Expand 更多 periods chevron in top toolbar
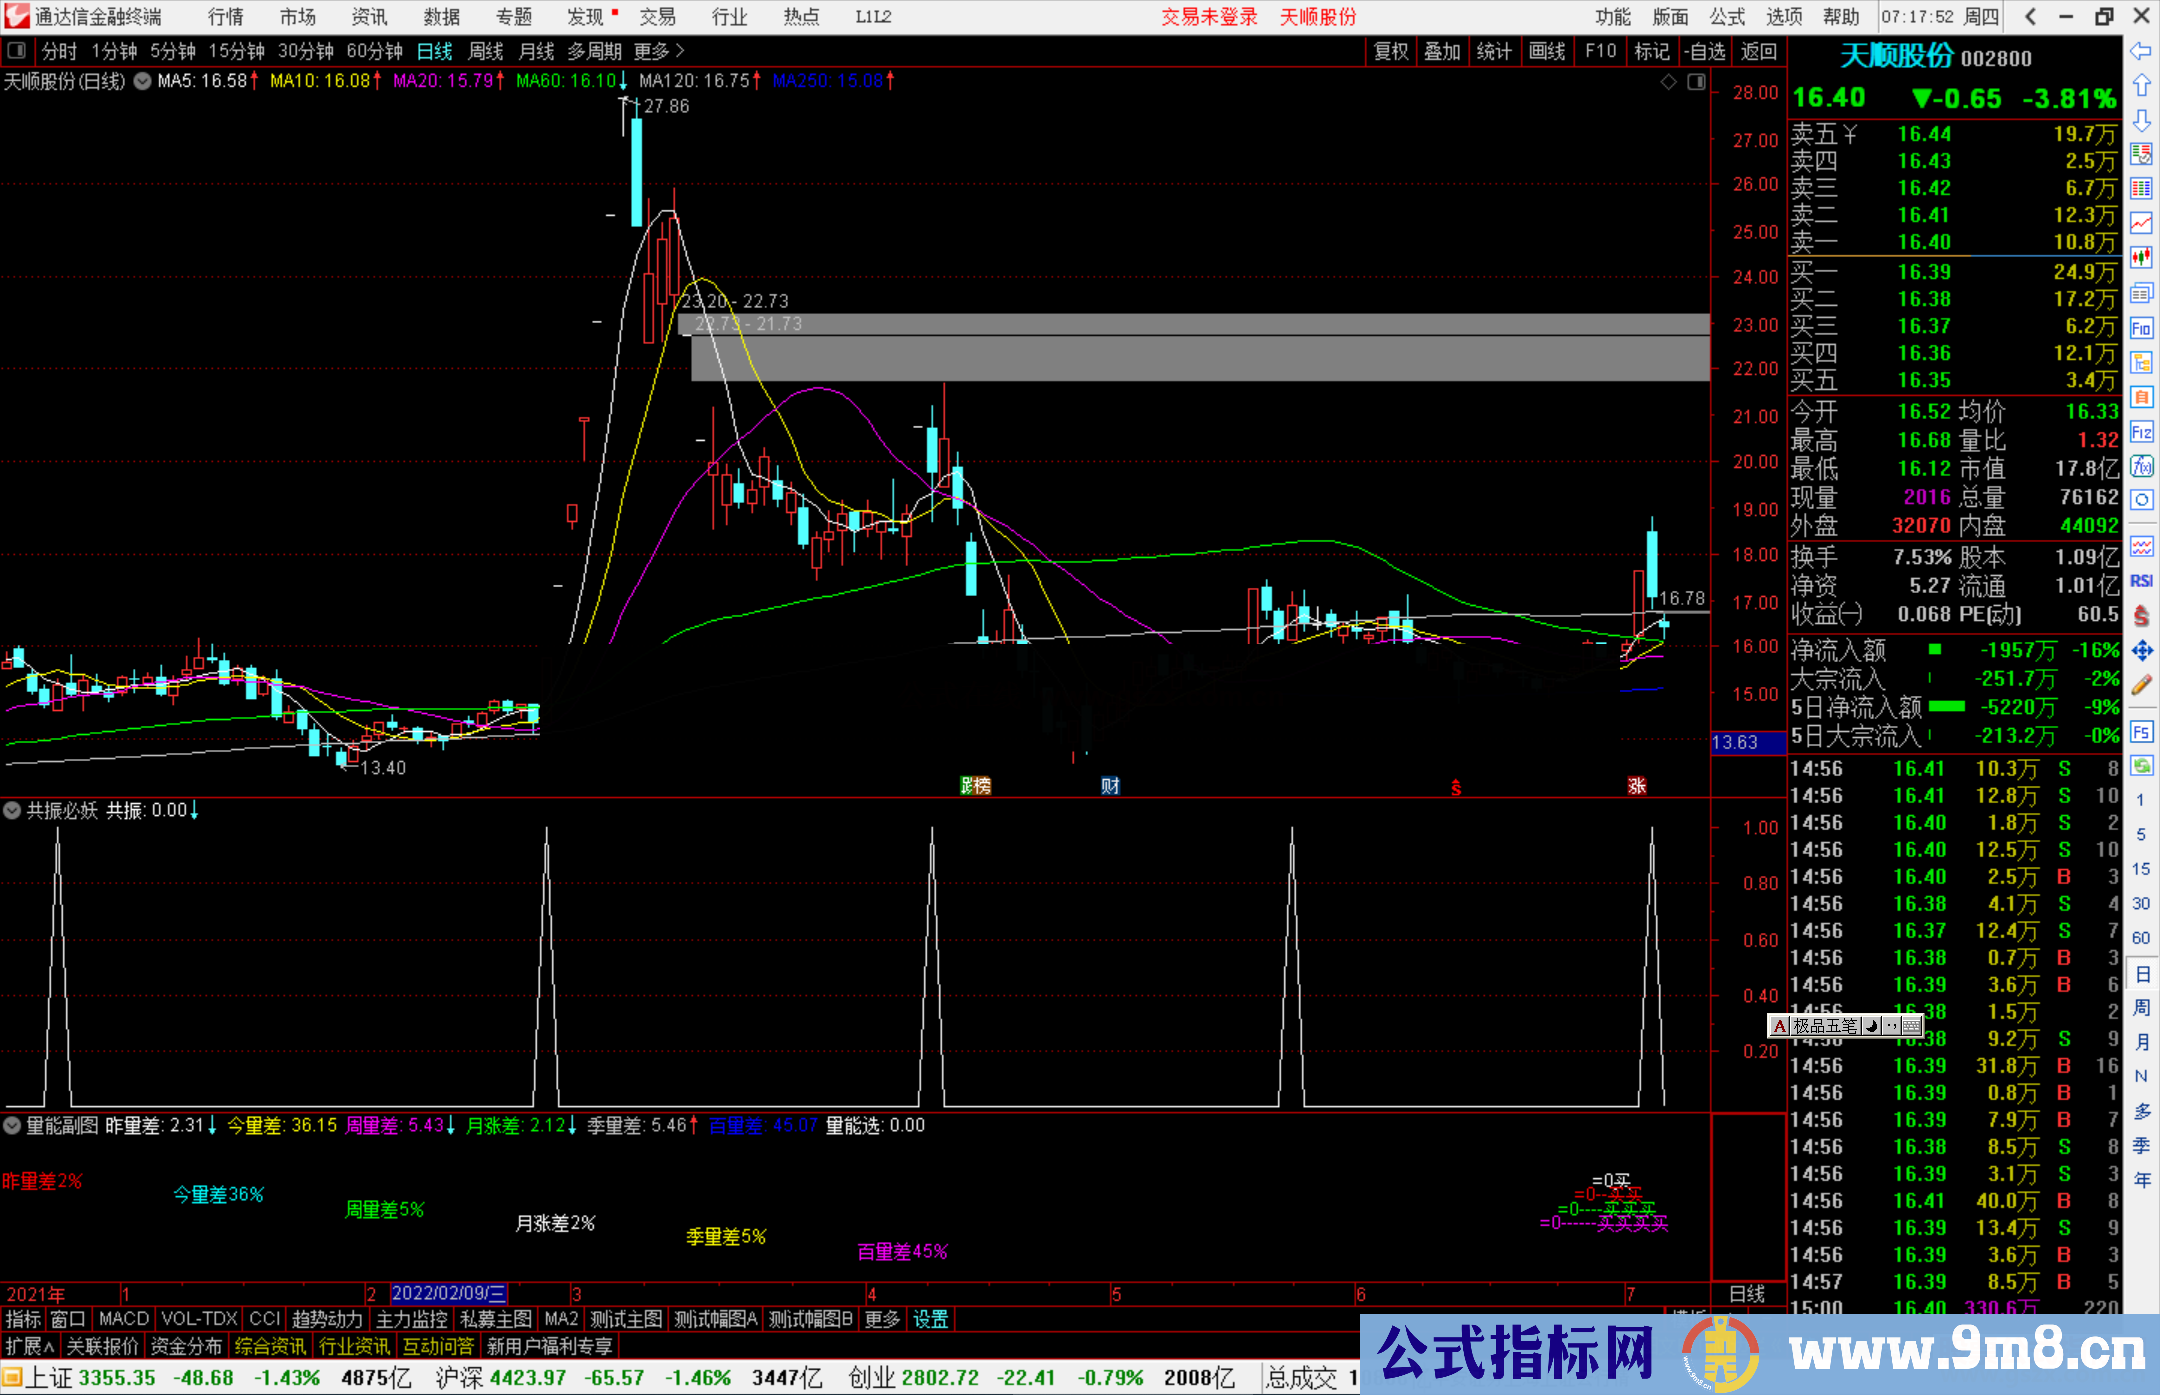 point(659,51)
